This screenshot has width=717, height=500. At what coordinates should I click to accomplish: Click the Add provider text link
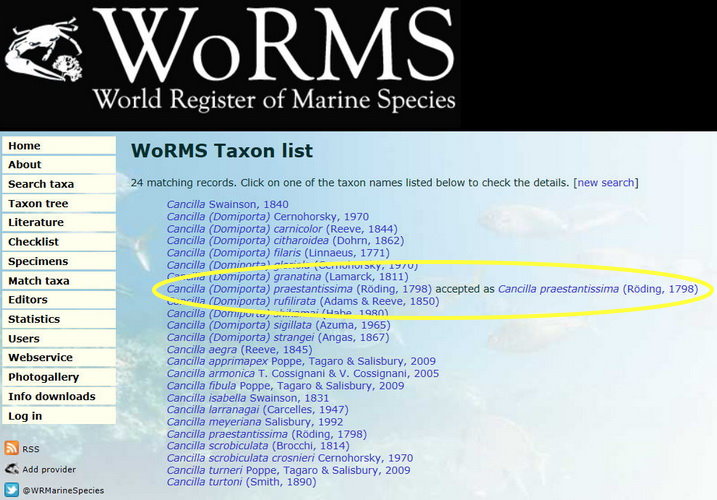pos(49,469)
